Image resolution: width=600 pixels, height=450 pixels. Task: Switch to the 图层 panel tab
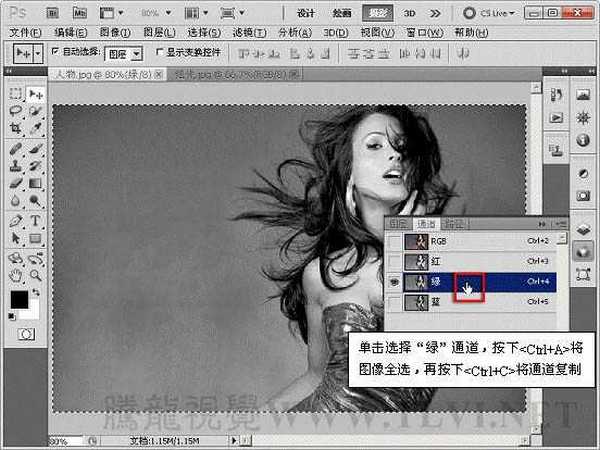(x=398, y=224)
